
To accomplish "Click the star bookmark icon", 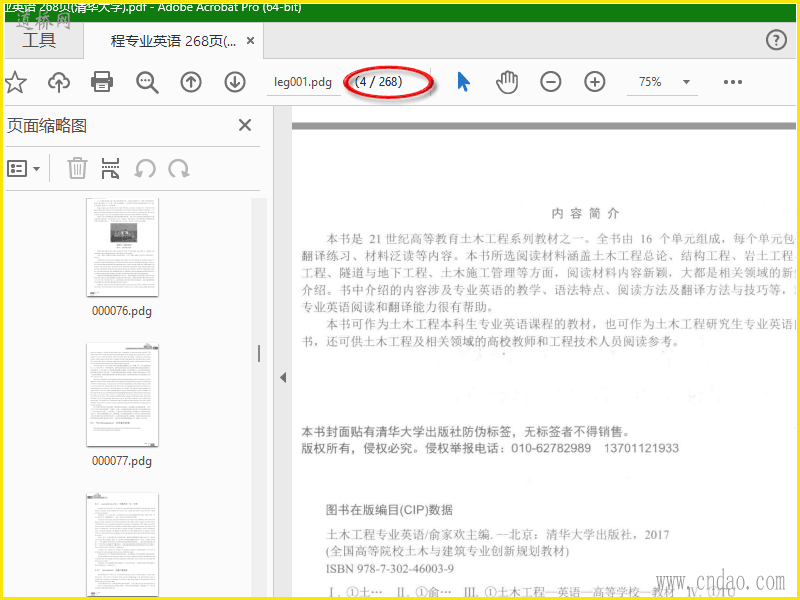I will [15, 82].
